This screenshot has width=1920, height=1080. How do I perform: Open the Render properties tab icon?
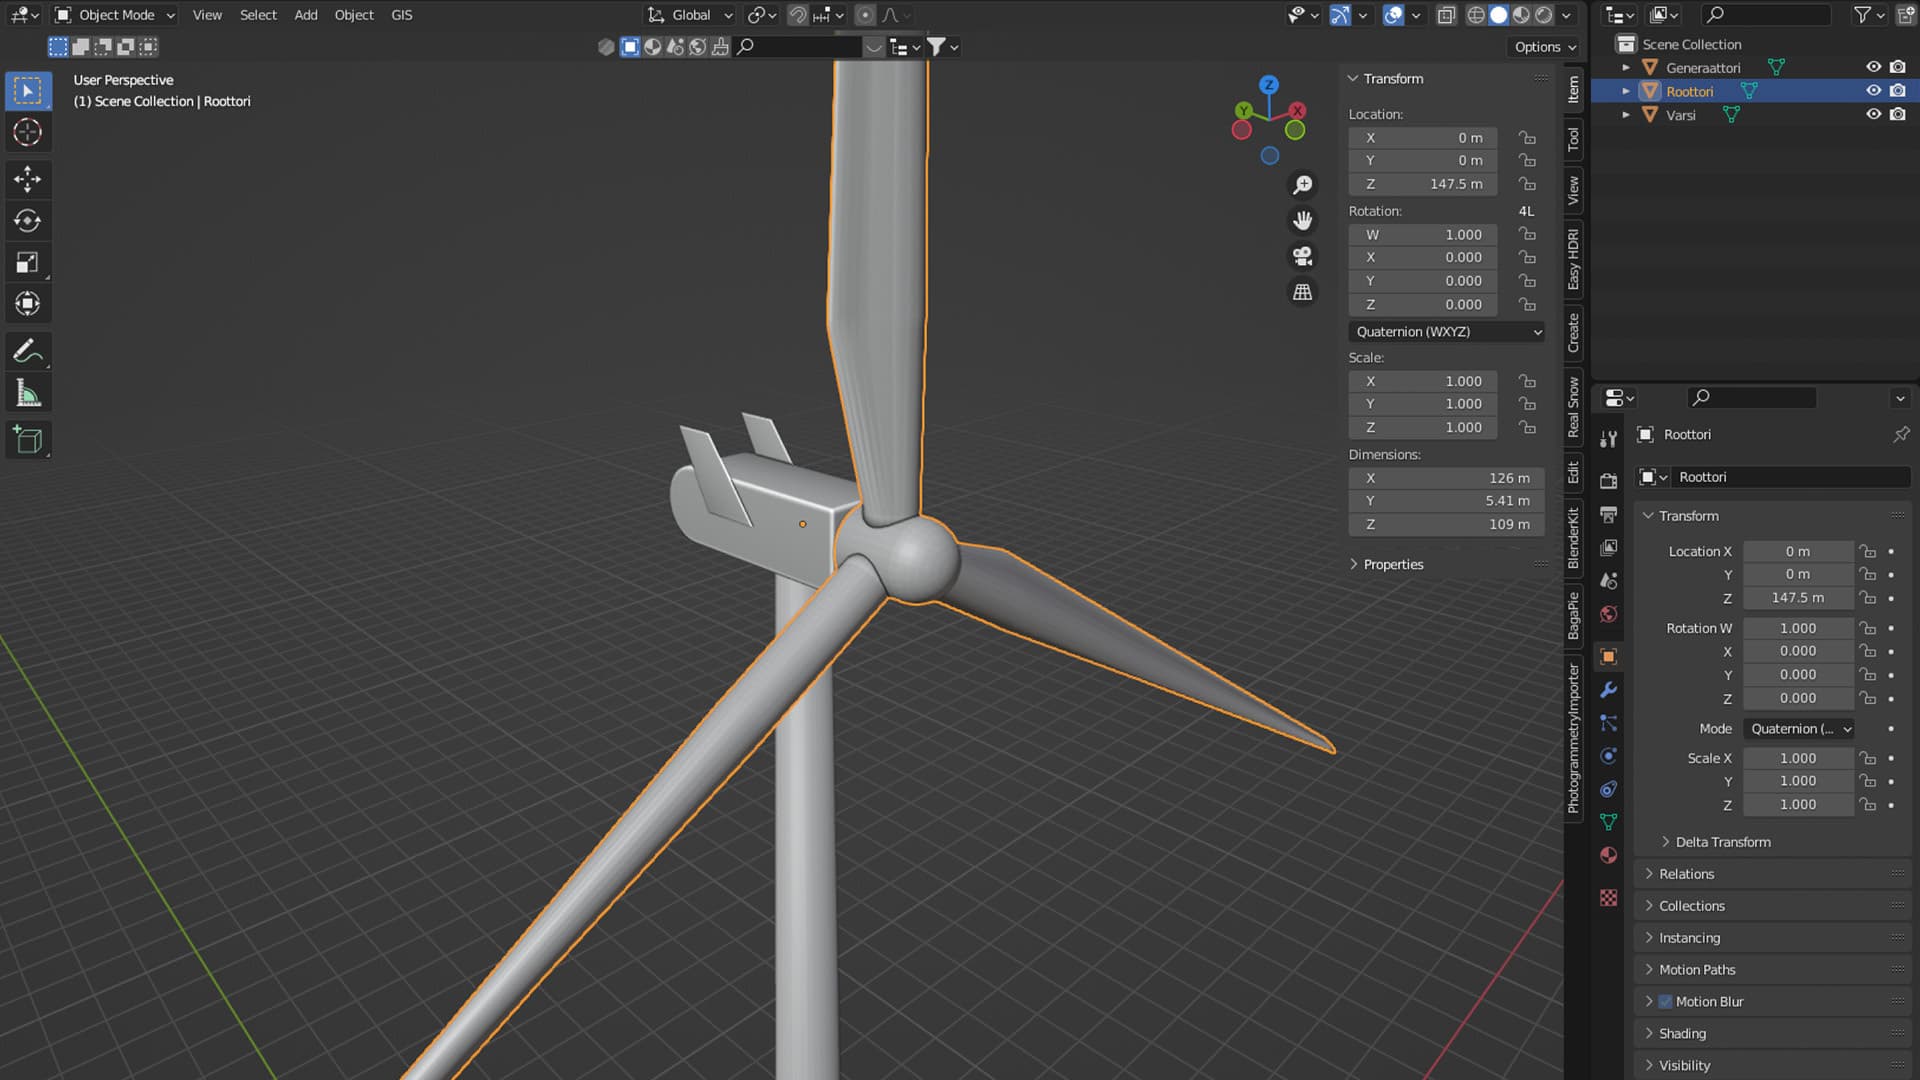pos(1608,481)
